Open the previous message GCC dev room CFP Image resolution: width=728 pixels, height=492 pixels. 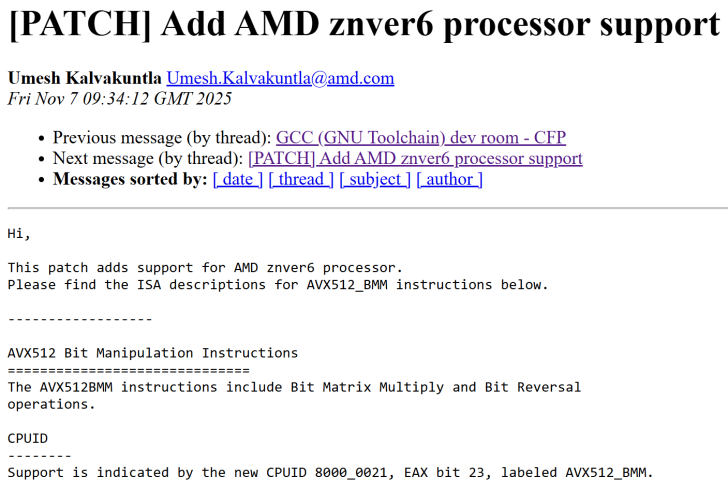point(420,137)
